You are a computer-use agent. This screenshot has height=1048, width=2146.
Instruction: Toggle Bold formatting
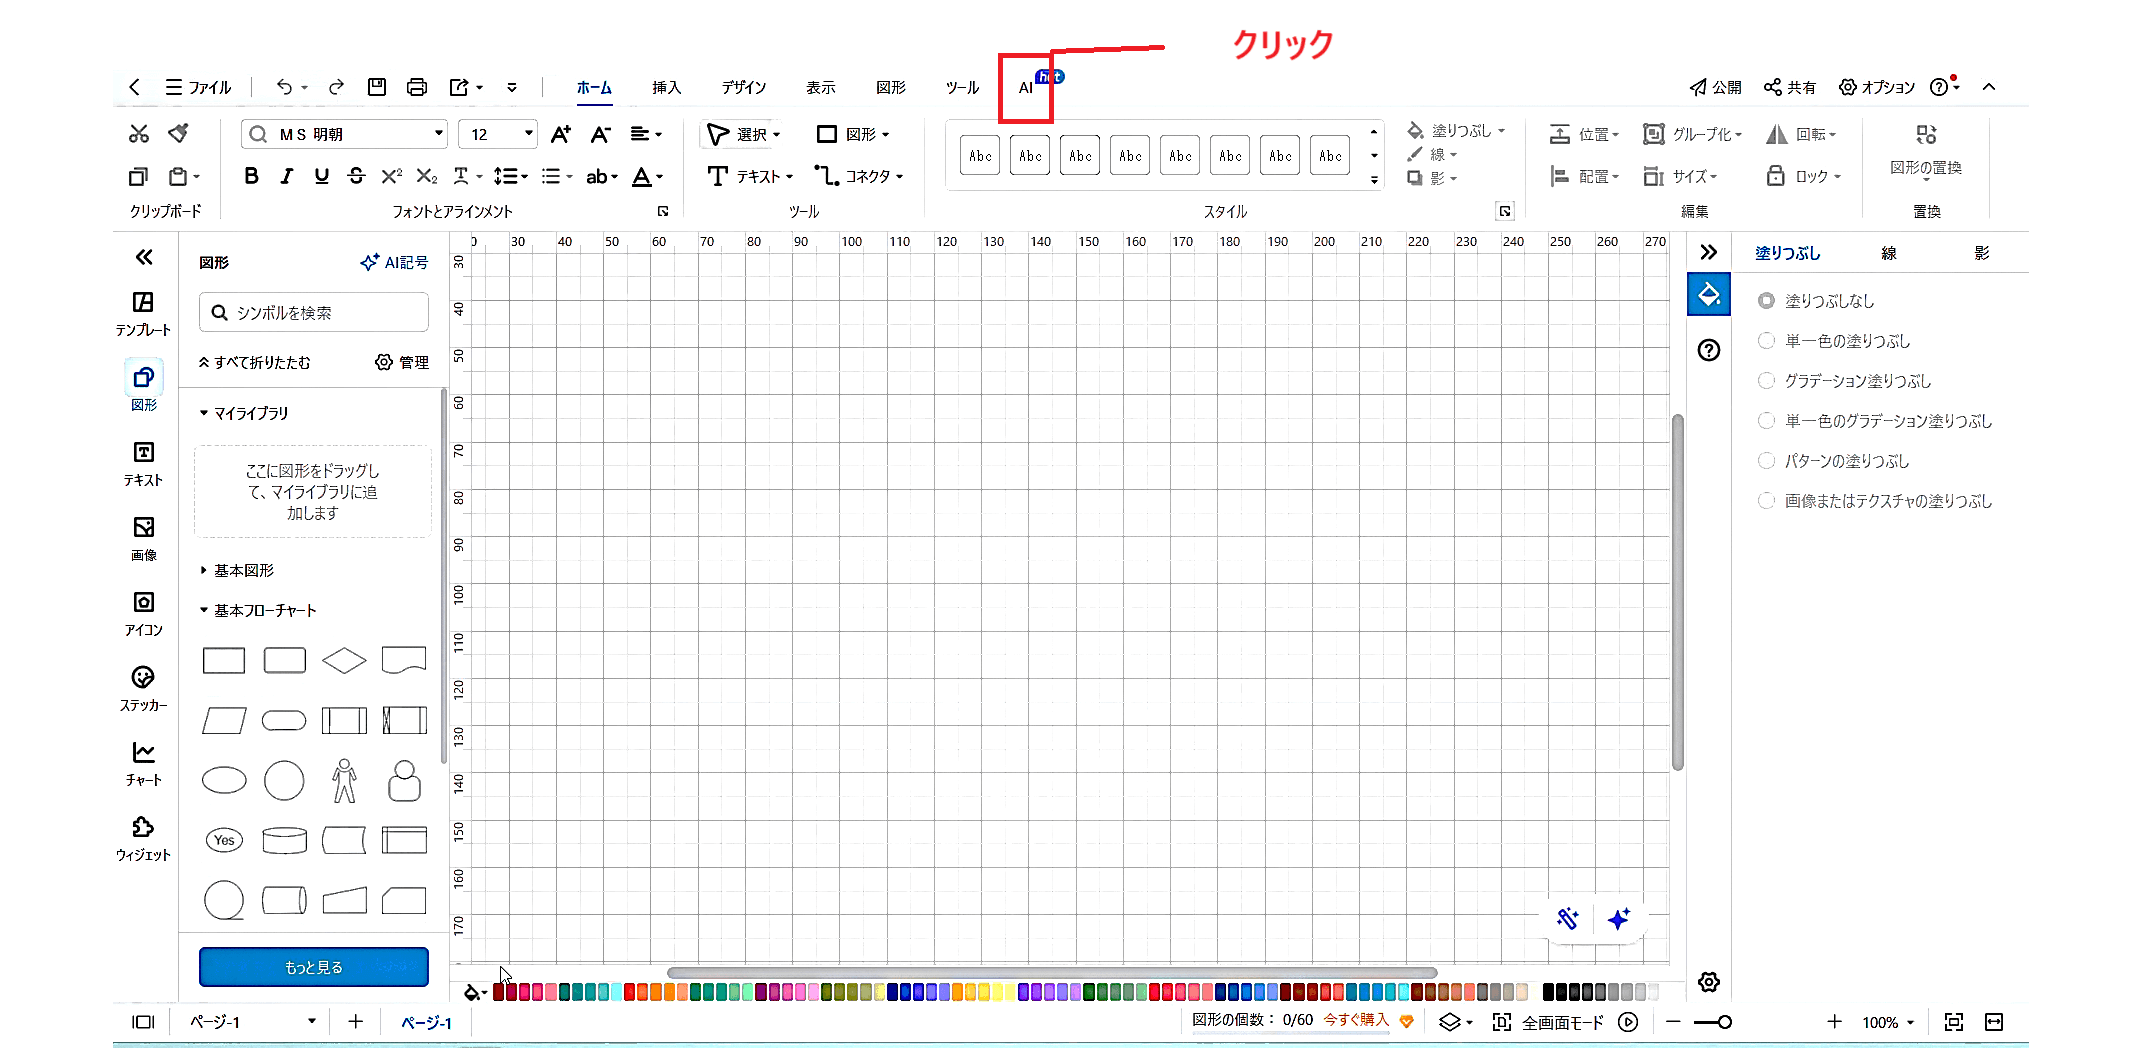click(x=251, y=176)
